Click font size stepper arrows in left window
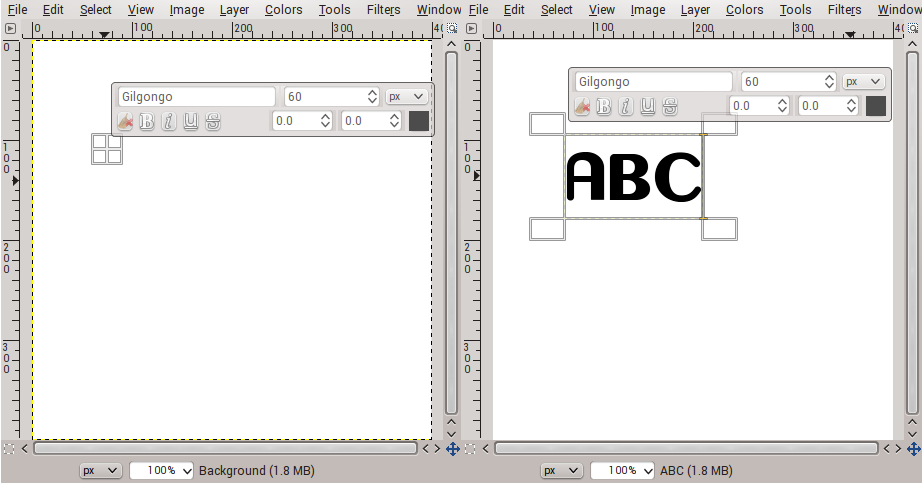 (372, 96)
